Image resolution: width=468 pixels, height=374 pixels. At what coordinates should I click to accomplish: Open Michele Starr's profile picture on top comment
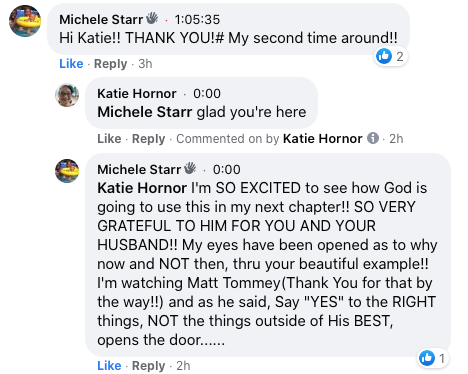[x=25, y=21]
